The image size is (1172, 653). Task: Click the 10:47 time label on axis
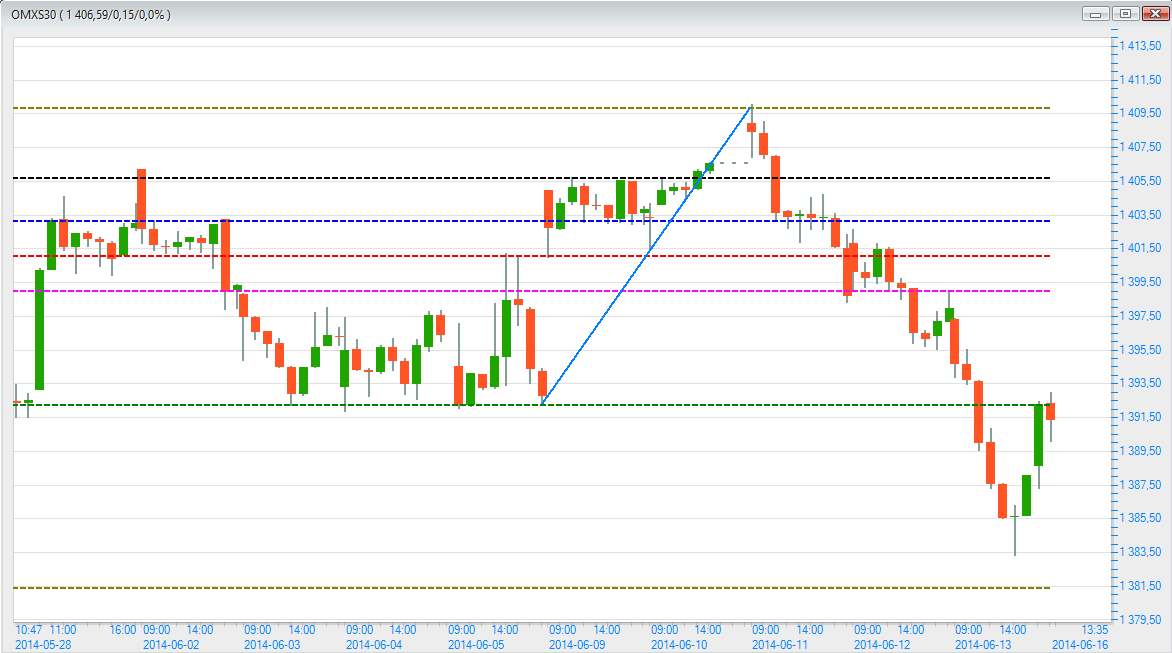(x=28, y=630)
